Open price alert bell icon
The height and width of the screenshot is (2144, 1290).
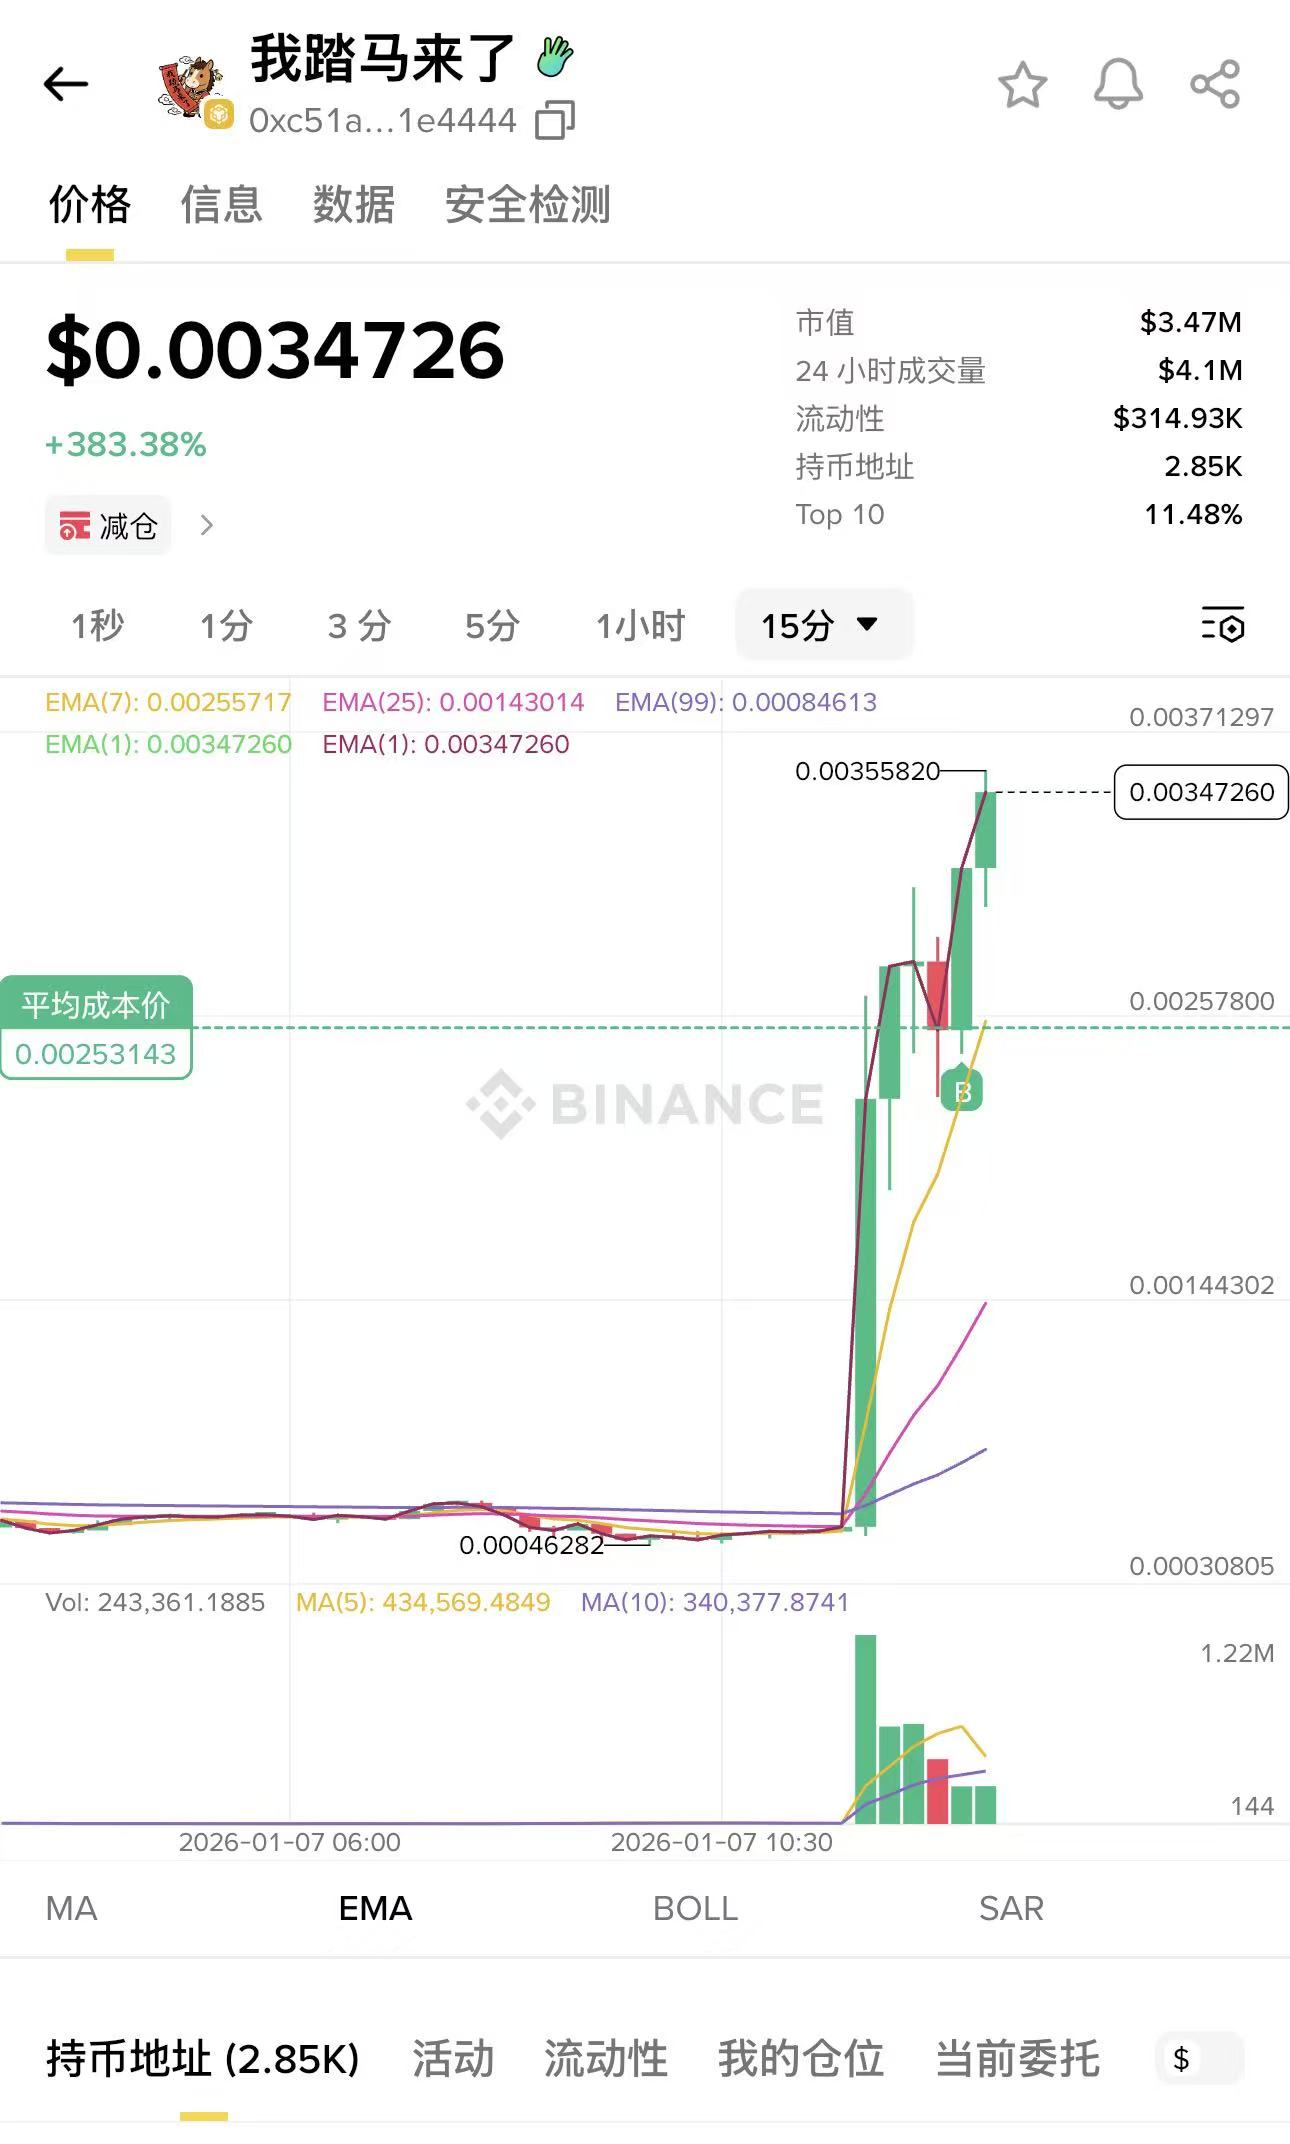click(1118, 84)
